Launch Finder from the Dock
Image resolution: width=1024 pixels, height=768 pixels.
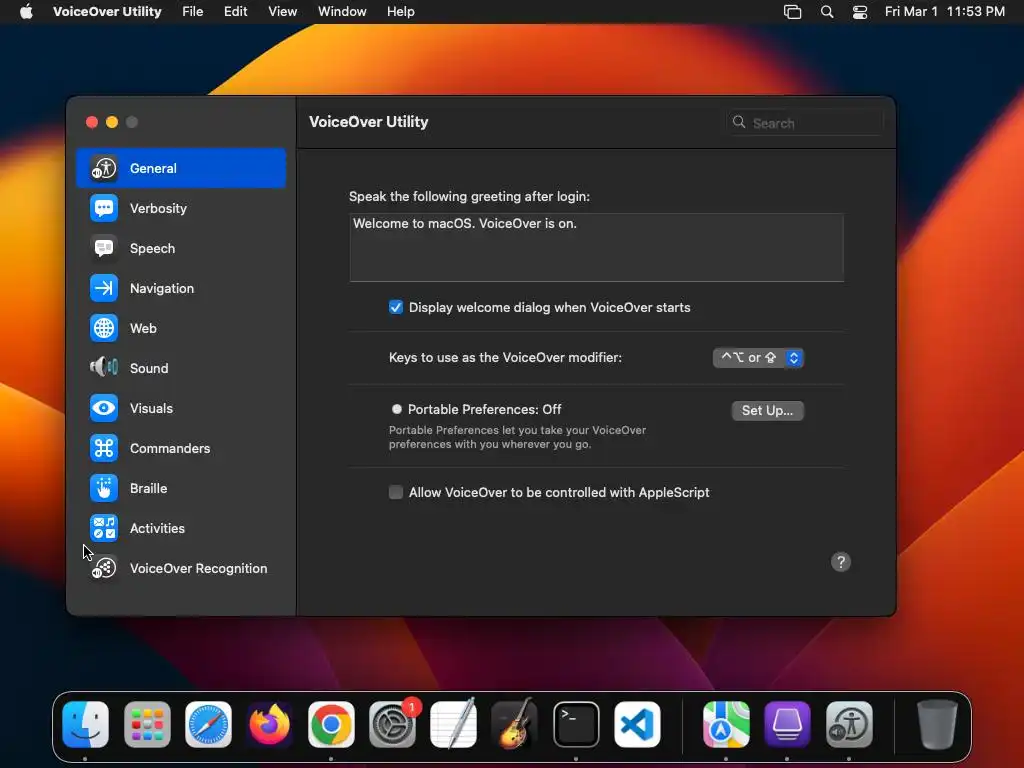[x=86, y=724]
